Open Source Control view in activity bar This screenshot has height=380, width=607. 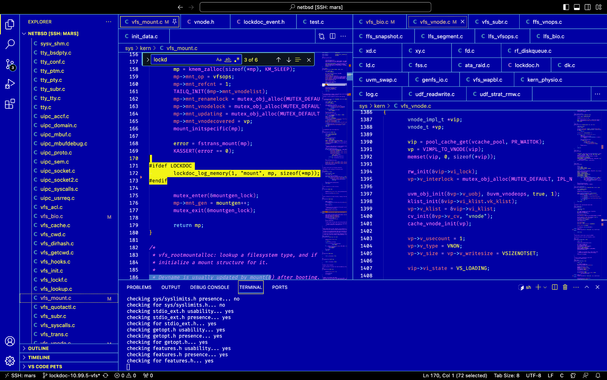point(10,64)
